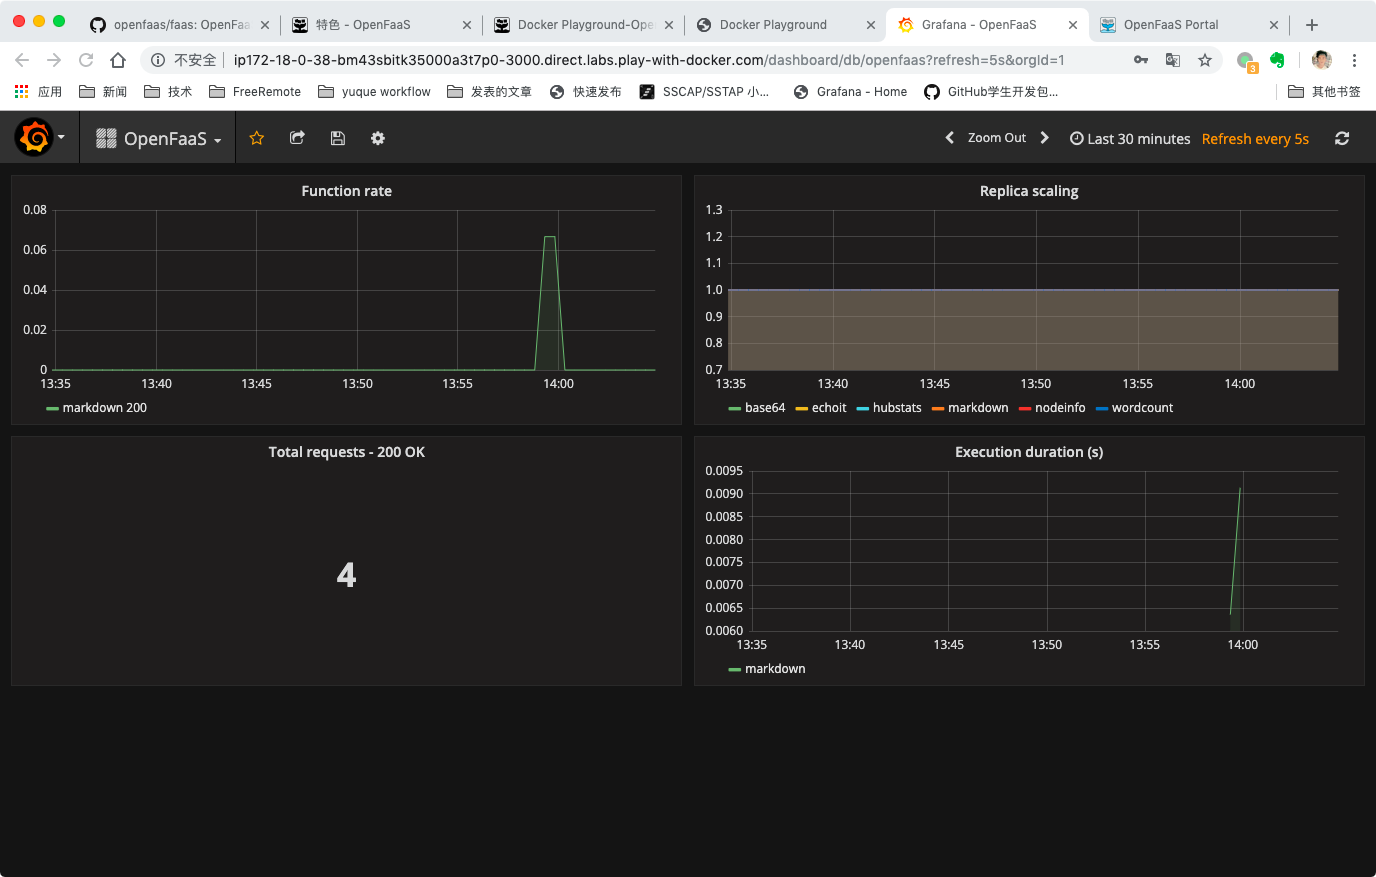Open the extension with orange badge
This screenshot has width=1376, height=877.
point(1246,61)
